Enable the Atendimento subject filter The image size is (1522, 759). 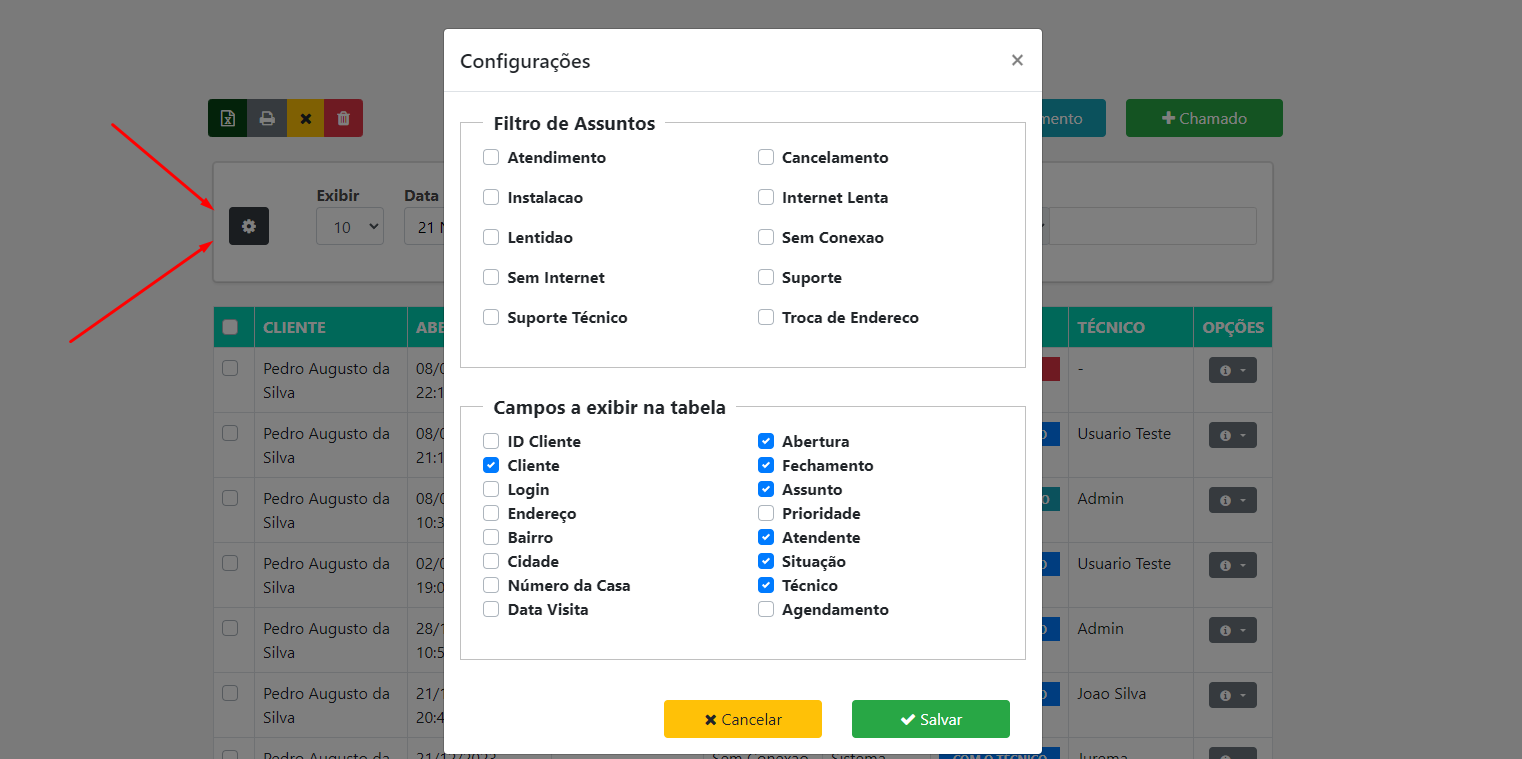click(x=490, y=157)
